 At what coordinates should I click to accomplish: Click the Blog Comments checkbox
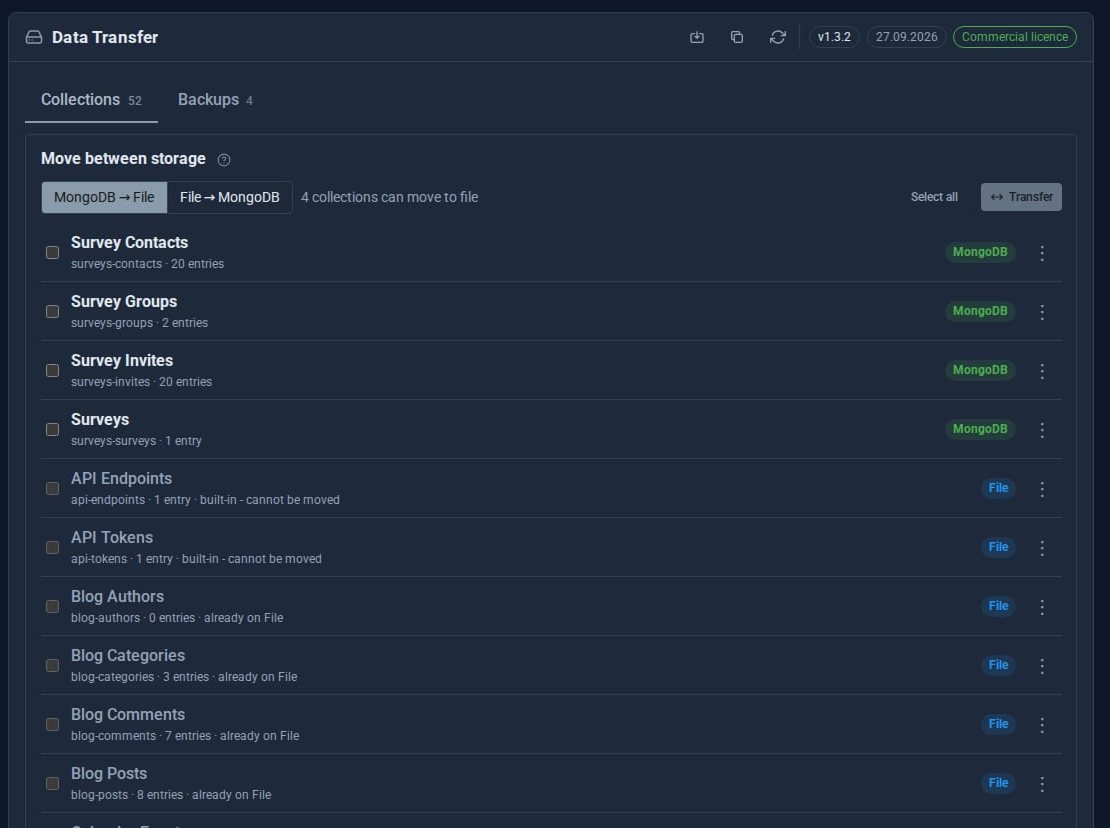pos(52,725)
